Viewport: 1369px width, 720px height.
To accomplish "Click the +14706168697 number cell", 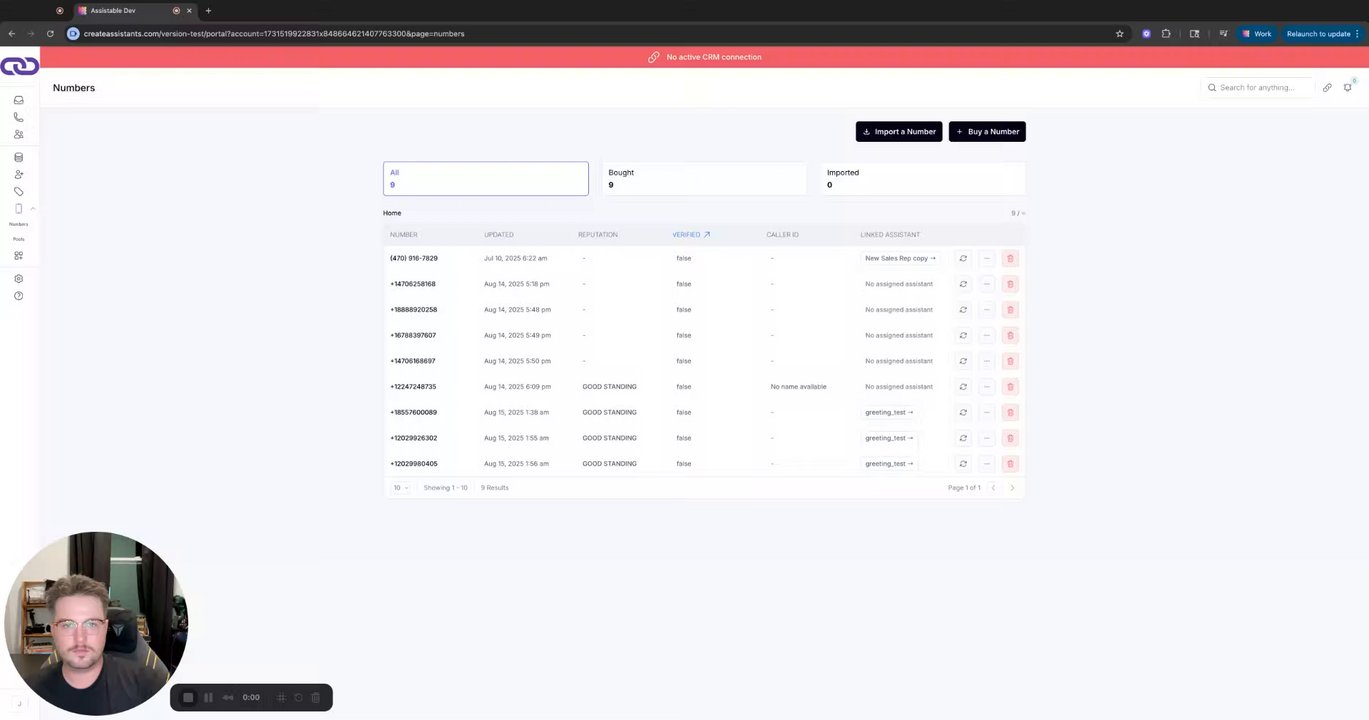I will pos(413,361).
